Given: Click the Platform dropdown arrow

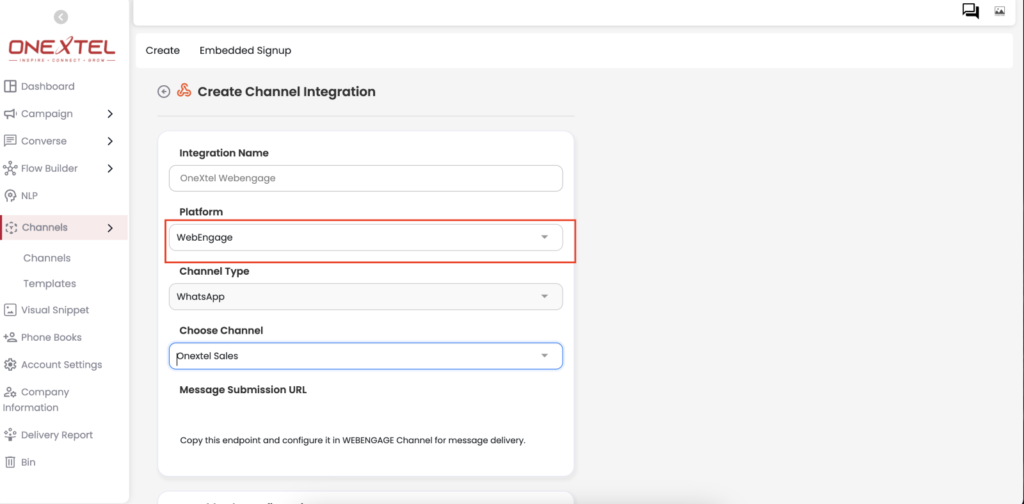Looking at the screenshot, I should (x=545, y=238).
